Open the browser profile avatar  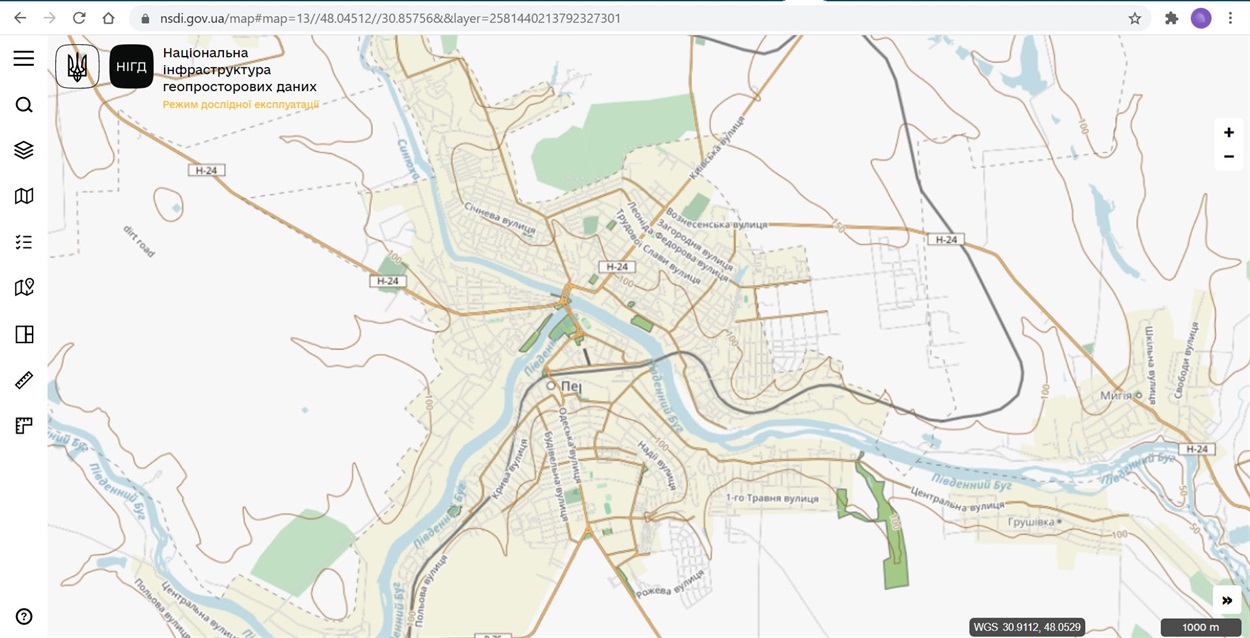click(1201, 18)
